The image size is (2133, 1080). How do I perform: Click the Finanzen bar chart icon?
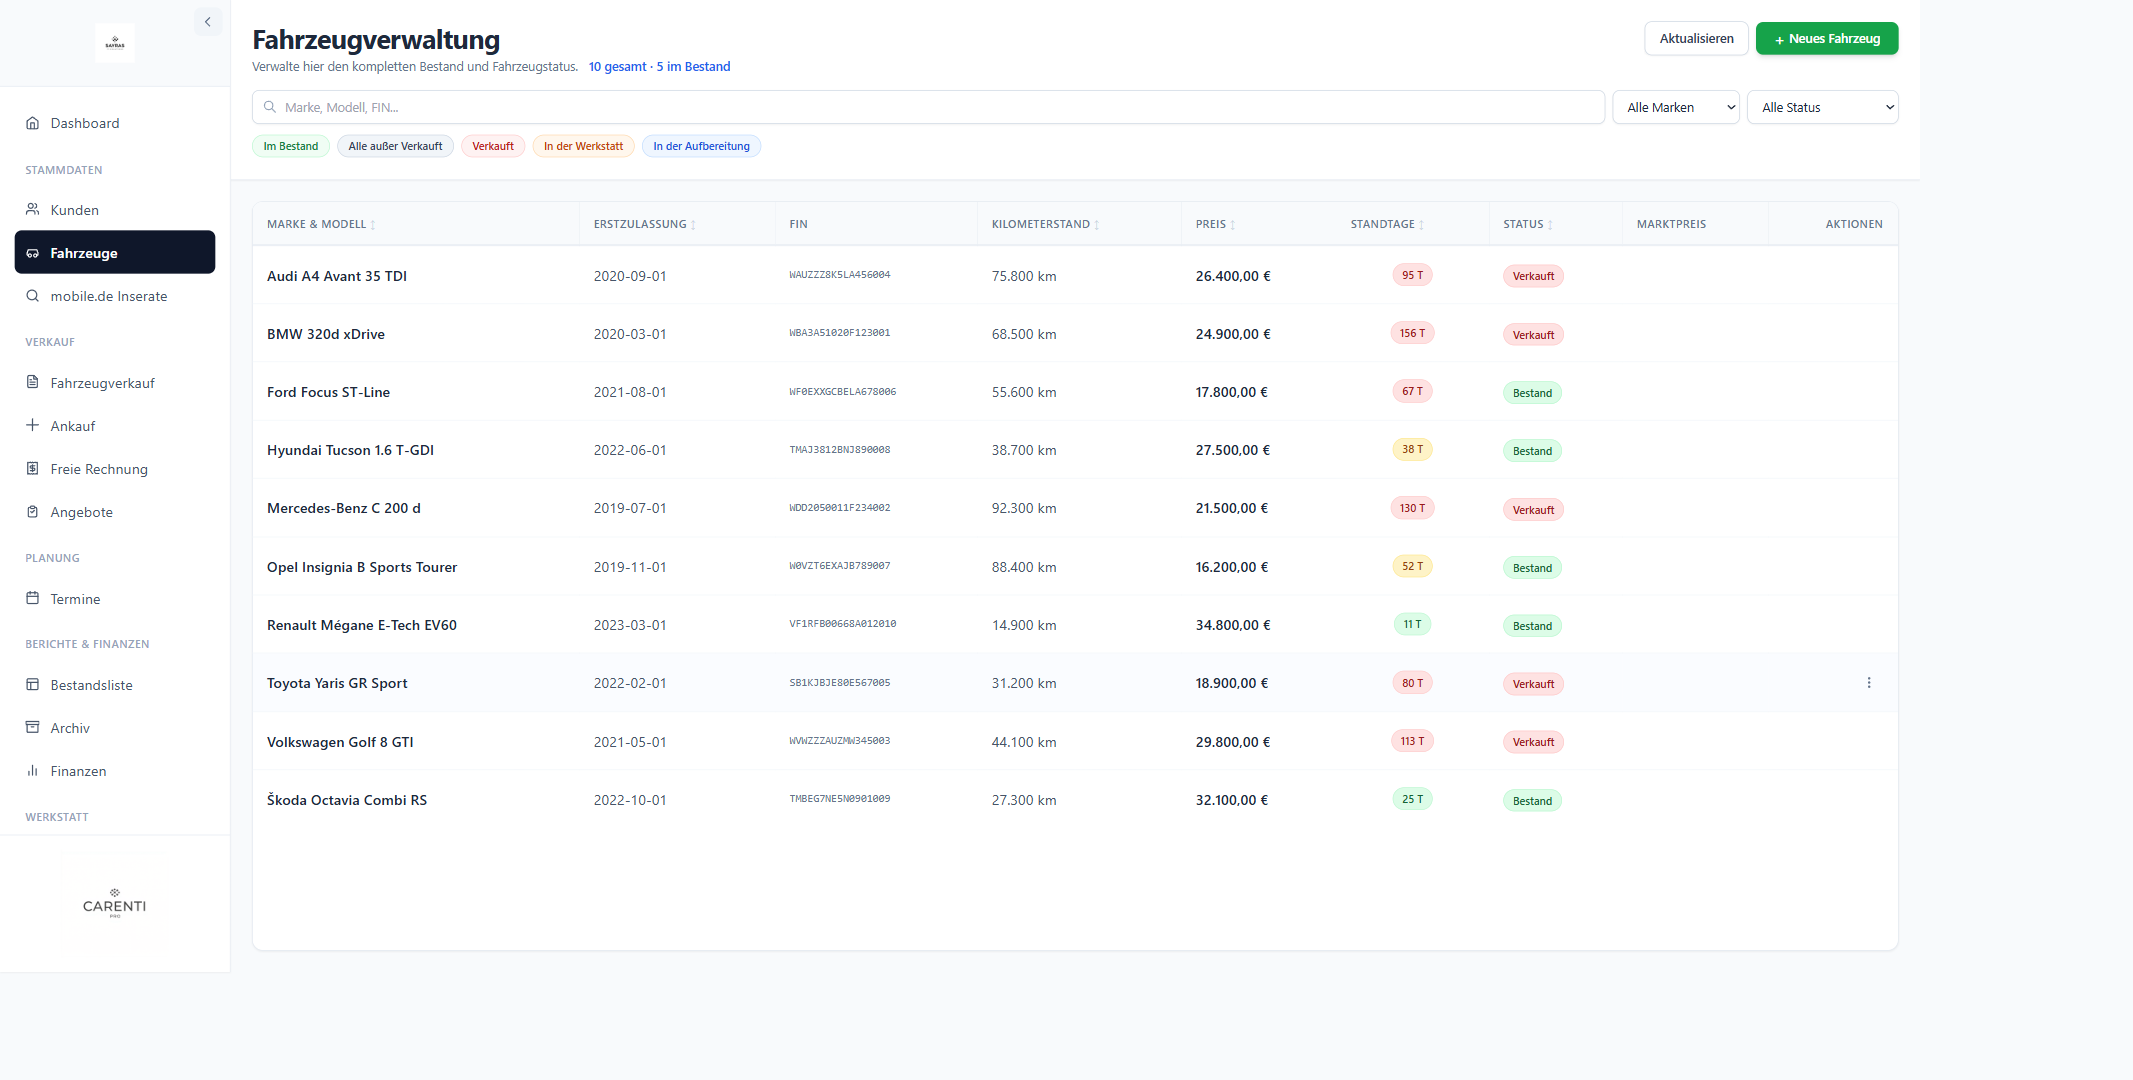click(x=33, y=770)
